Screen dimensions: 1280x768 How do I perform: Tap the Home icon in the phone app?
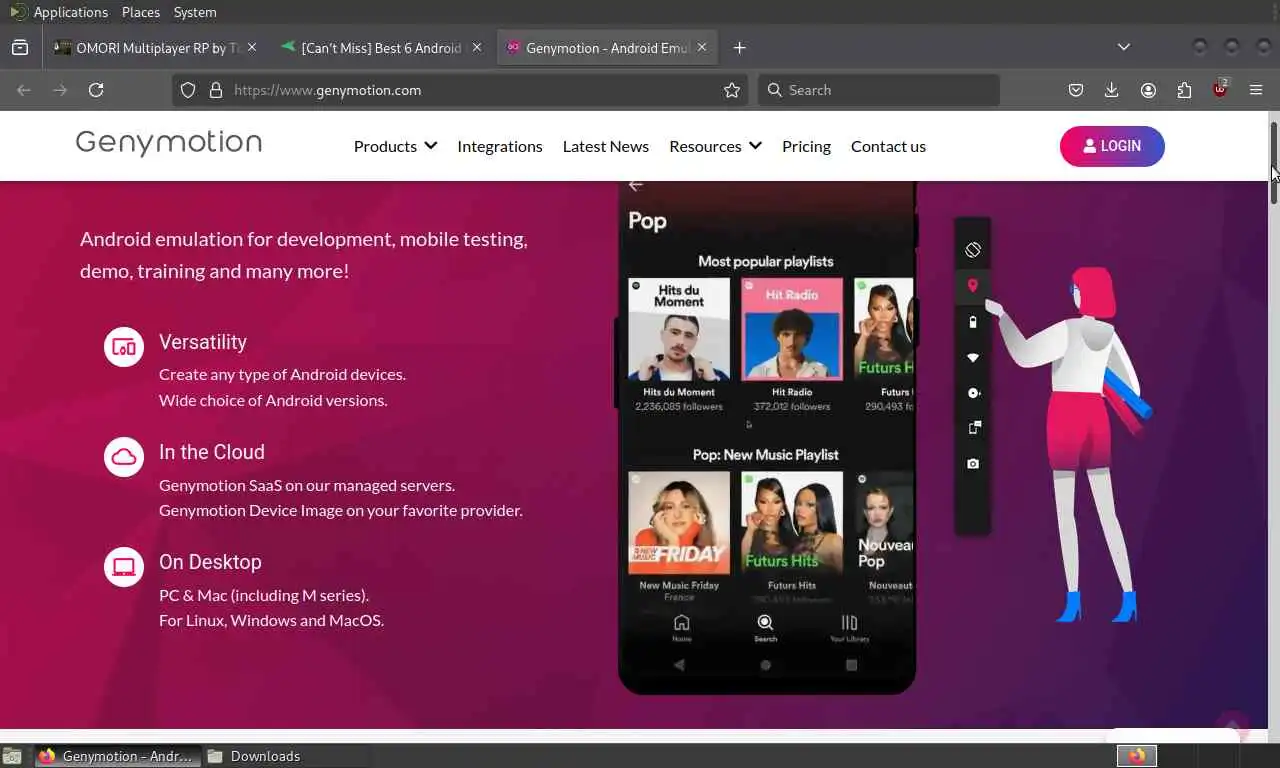(x=681, y=627)
